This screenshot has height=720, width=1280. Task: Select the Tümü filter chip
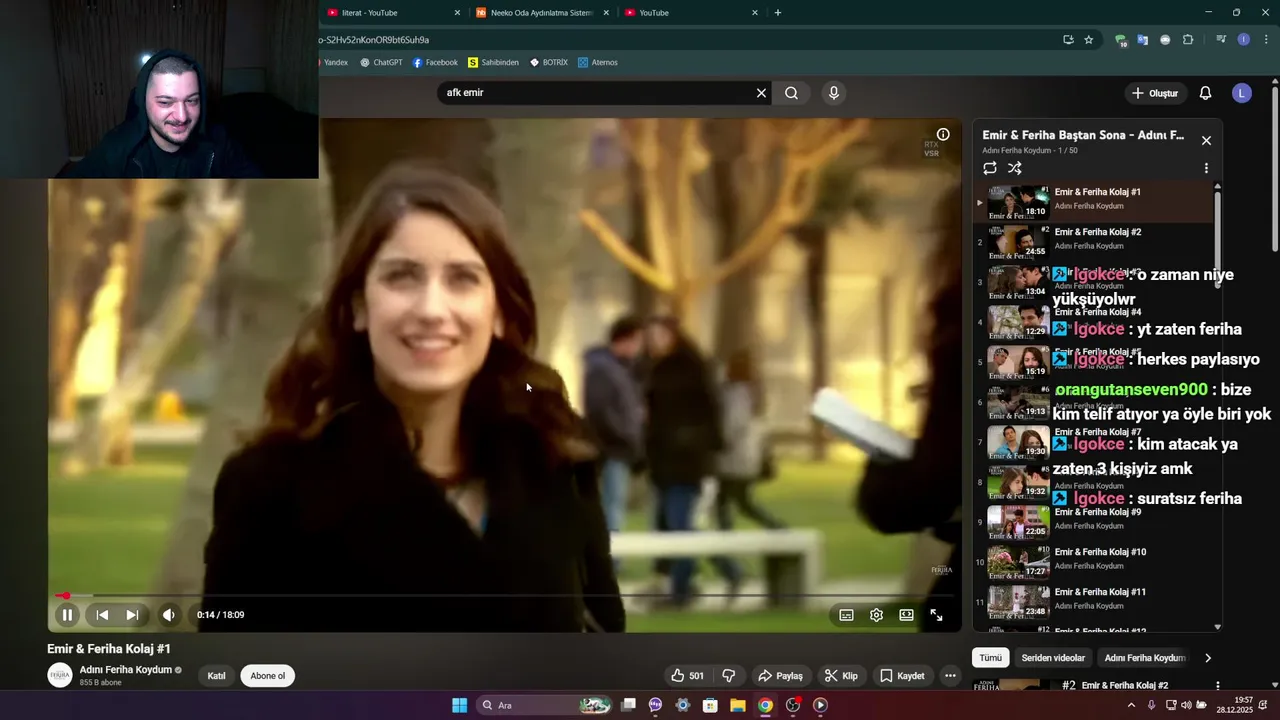(990, 658)
